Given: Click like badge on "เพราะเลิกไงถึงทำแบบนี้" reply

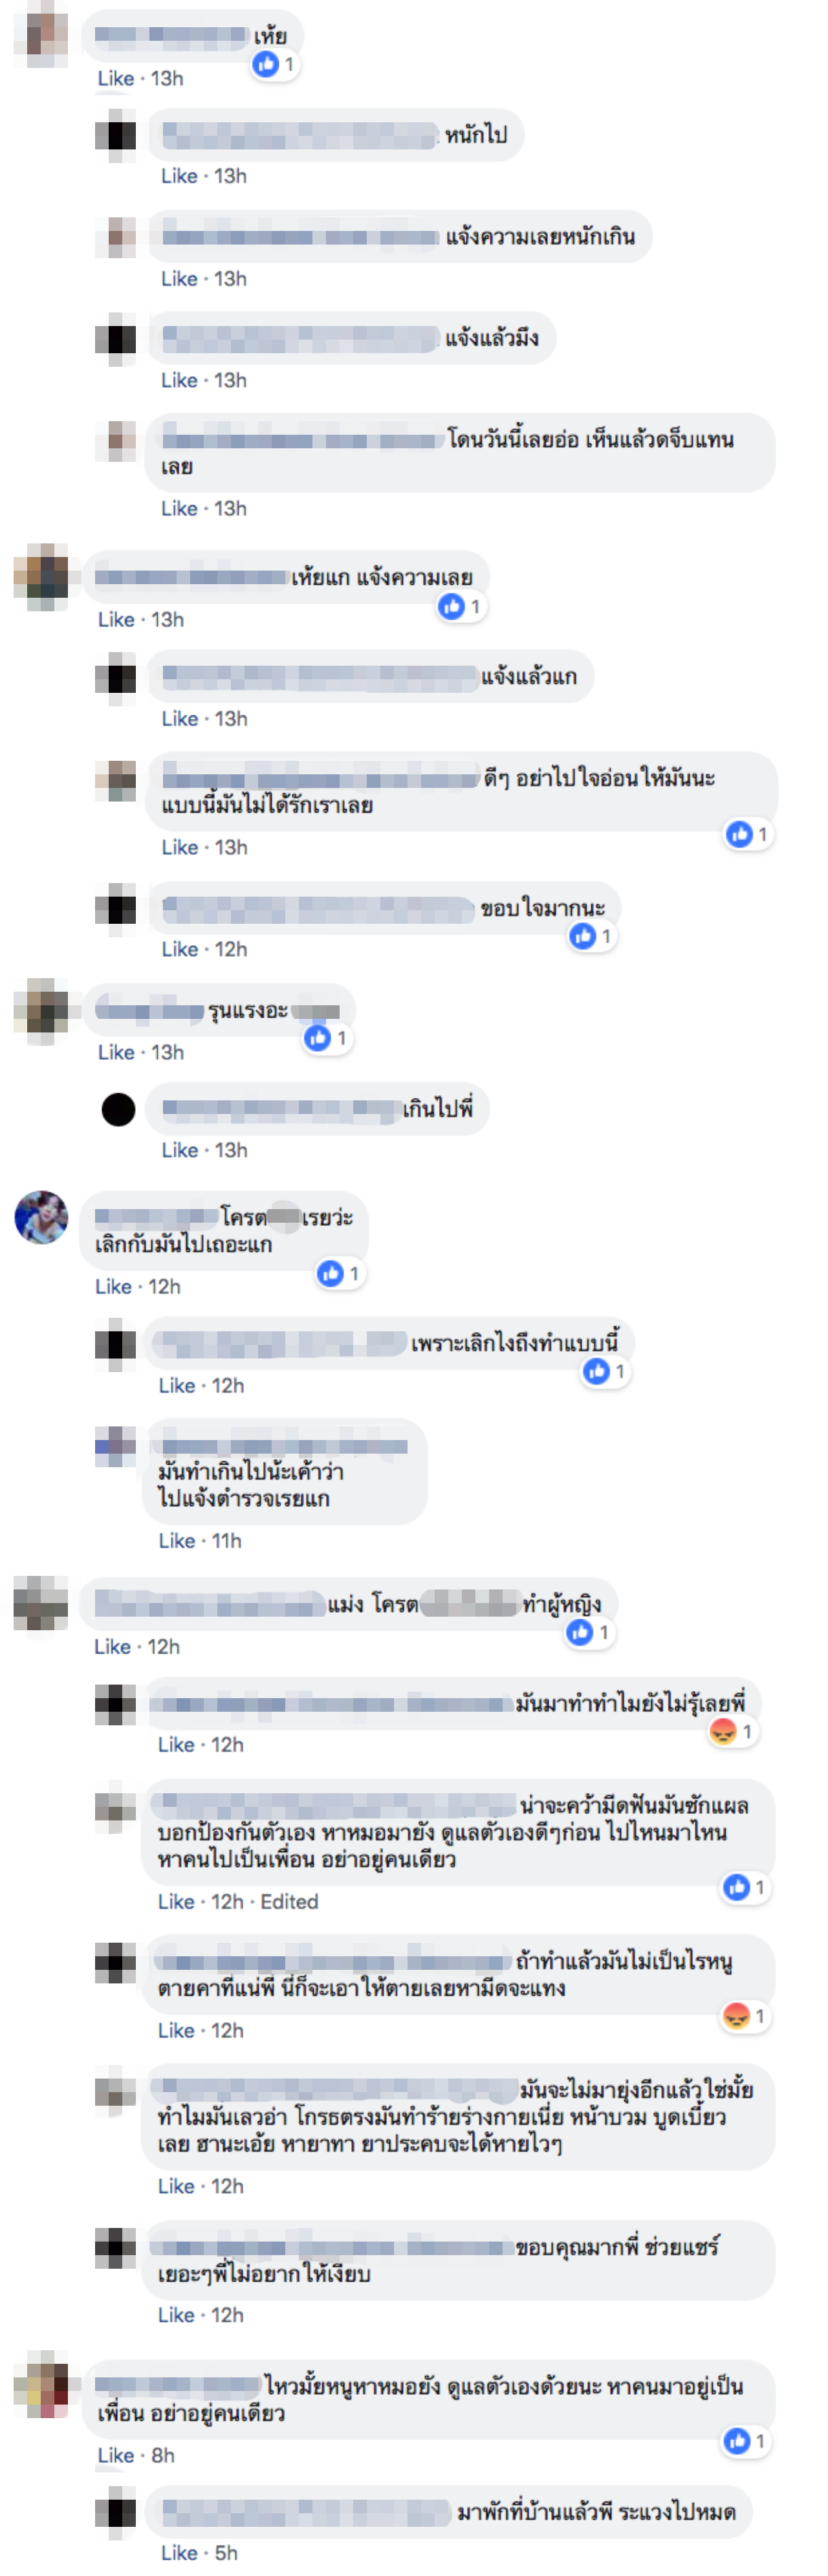Looking at the screenshot, I should coord(605,1371).
